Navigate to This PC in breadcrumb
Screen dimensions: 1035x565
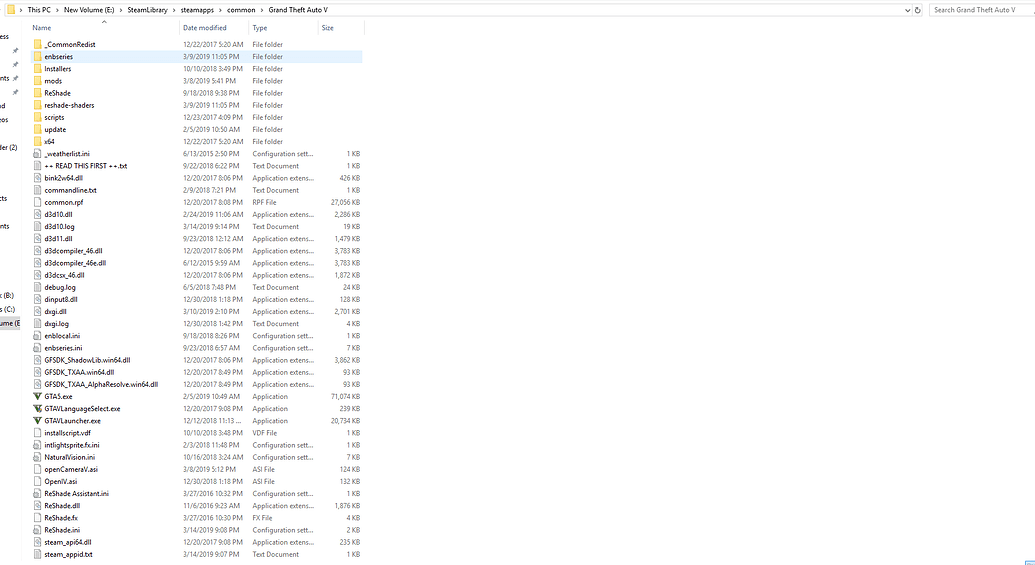click(39, 10)
